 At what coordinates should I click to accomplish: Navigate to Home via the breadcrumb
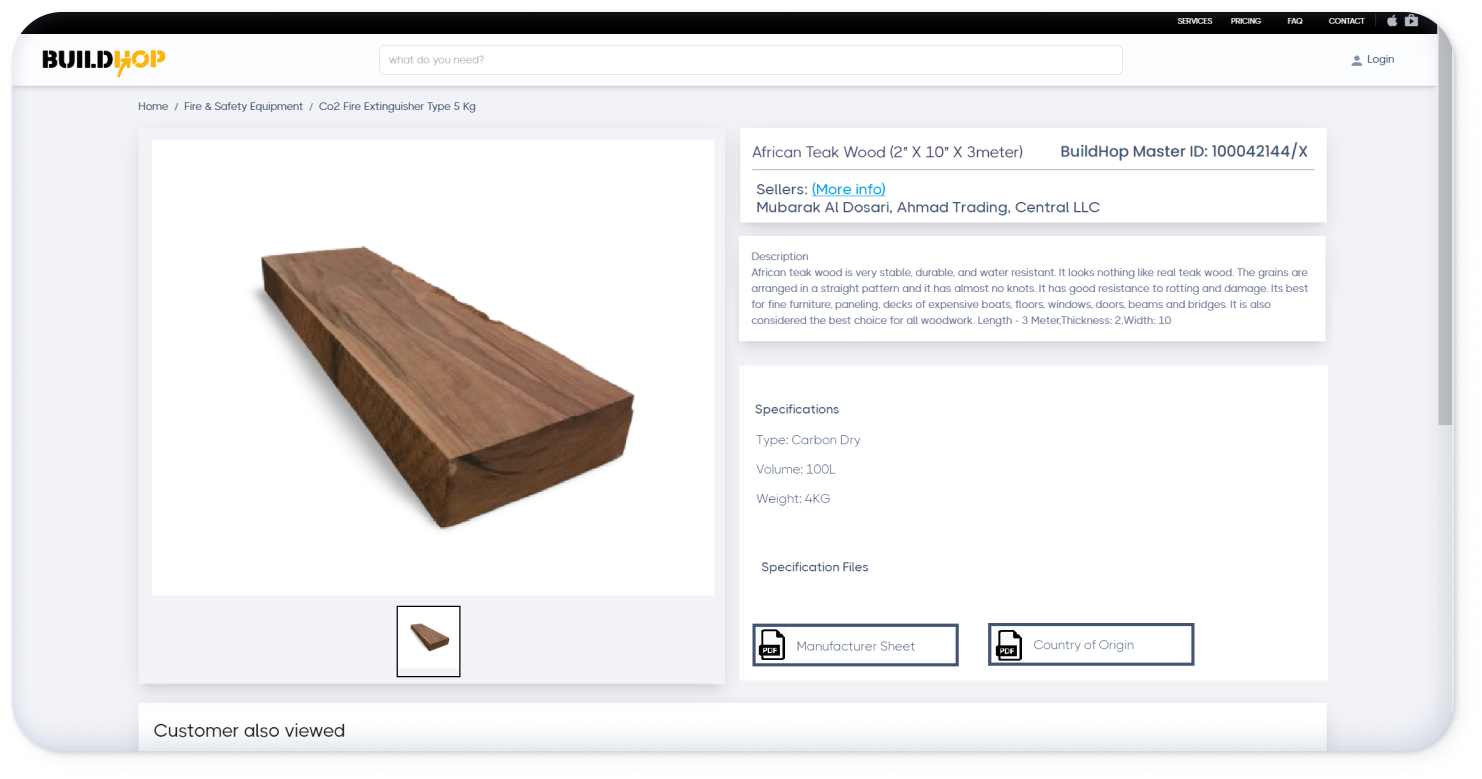click(x=153, y=106)
